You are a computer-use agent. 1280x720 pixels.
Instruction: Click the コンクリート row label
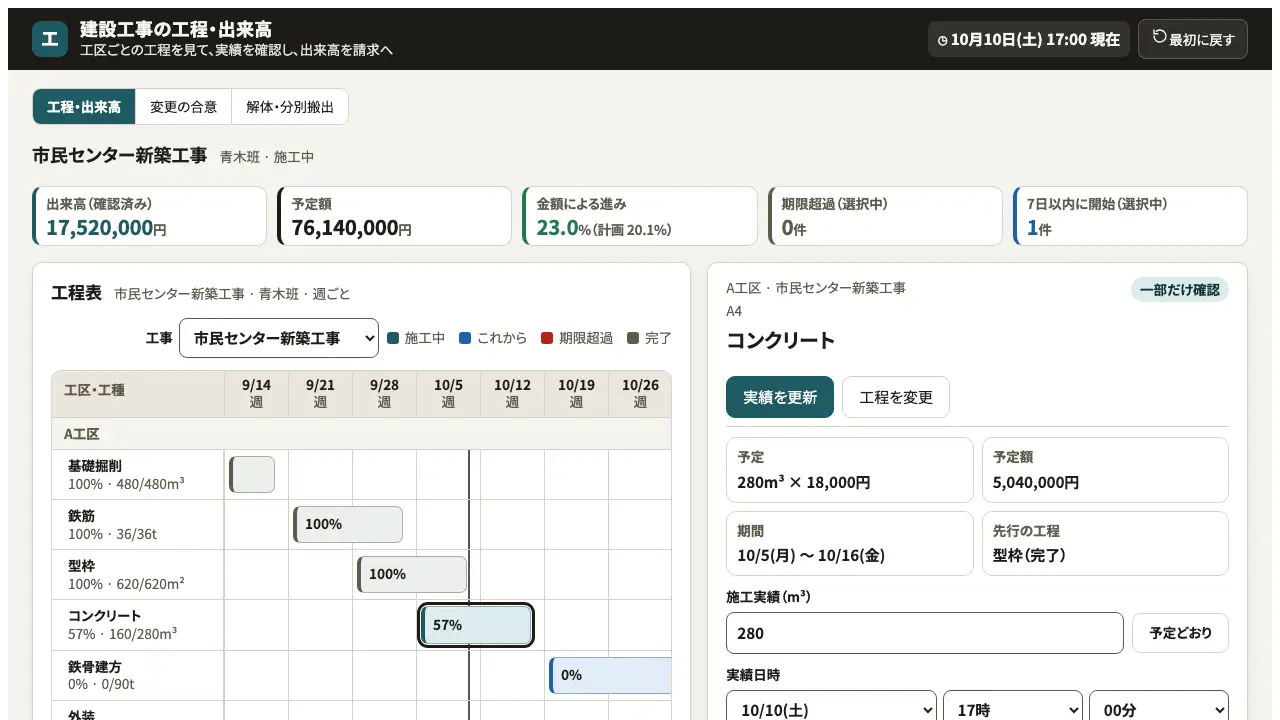point(138,625)
